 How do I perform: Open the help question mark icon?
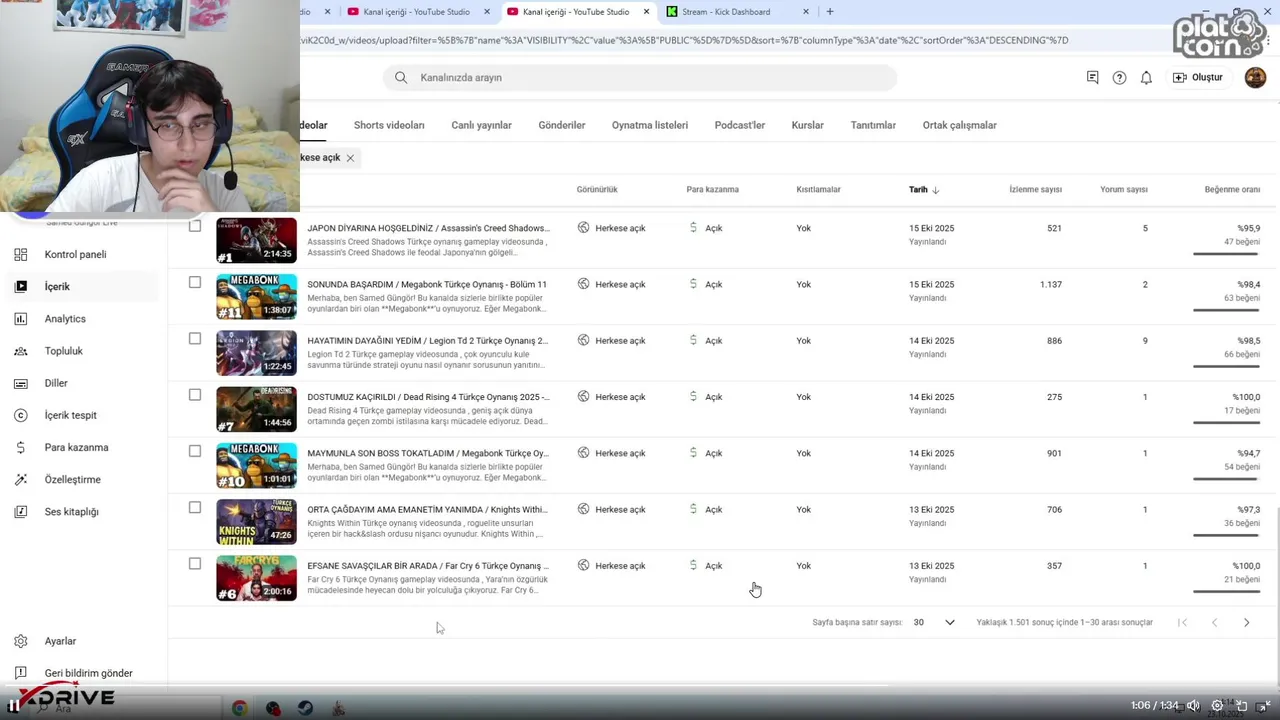coord(1119,77)
